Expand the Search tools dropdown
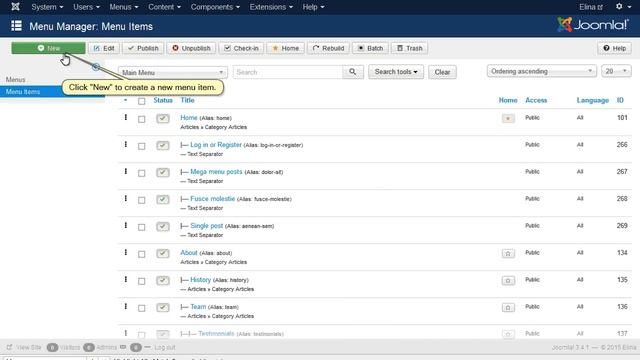Viewport: 640px width, 360px height. point(396,72)
